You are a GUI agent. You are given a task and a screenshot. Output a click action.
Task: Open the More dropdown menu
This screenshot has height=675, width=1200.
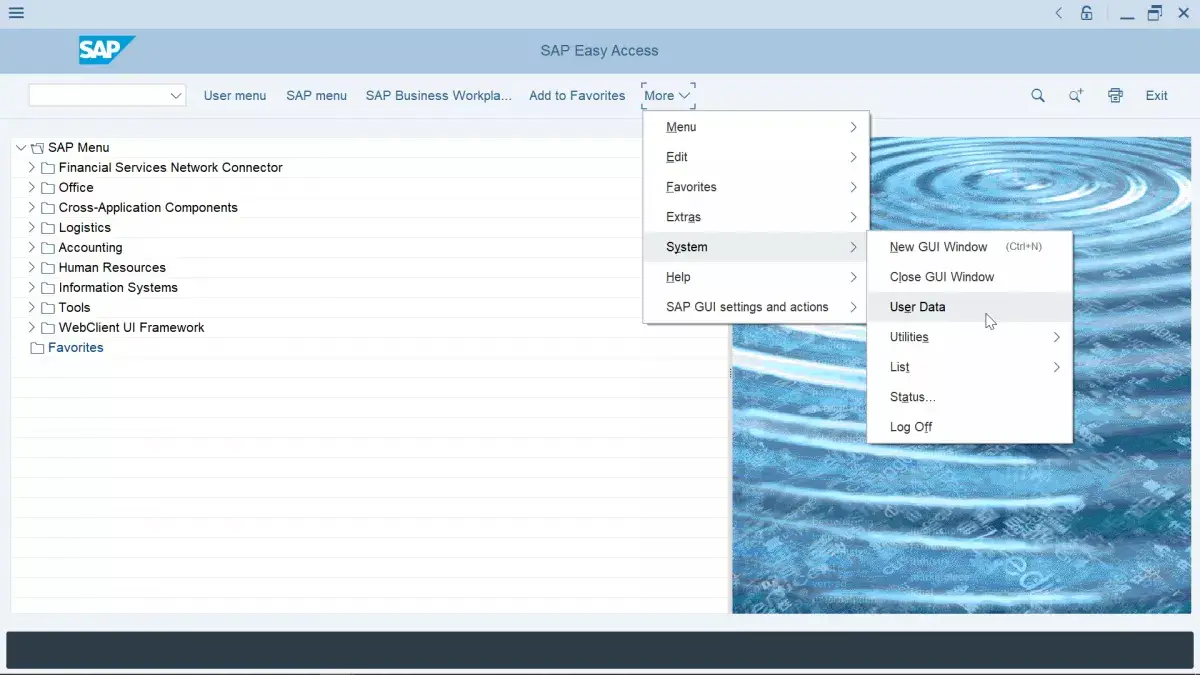point(668,96)
